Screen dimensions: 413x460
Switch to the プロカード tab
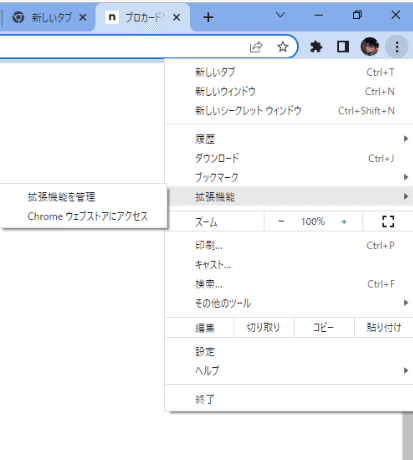tap(143, 17)
